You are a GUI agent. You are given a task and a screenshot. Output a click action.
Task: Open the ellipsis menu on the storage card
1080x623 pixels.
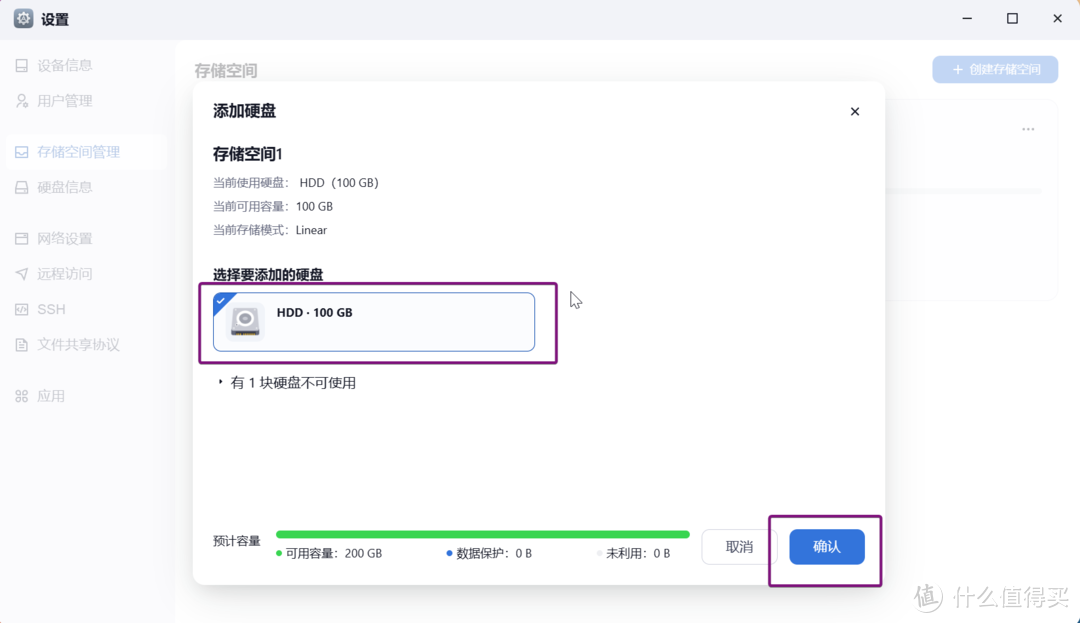(1028, 128)
